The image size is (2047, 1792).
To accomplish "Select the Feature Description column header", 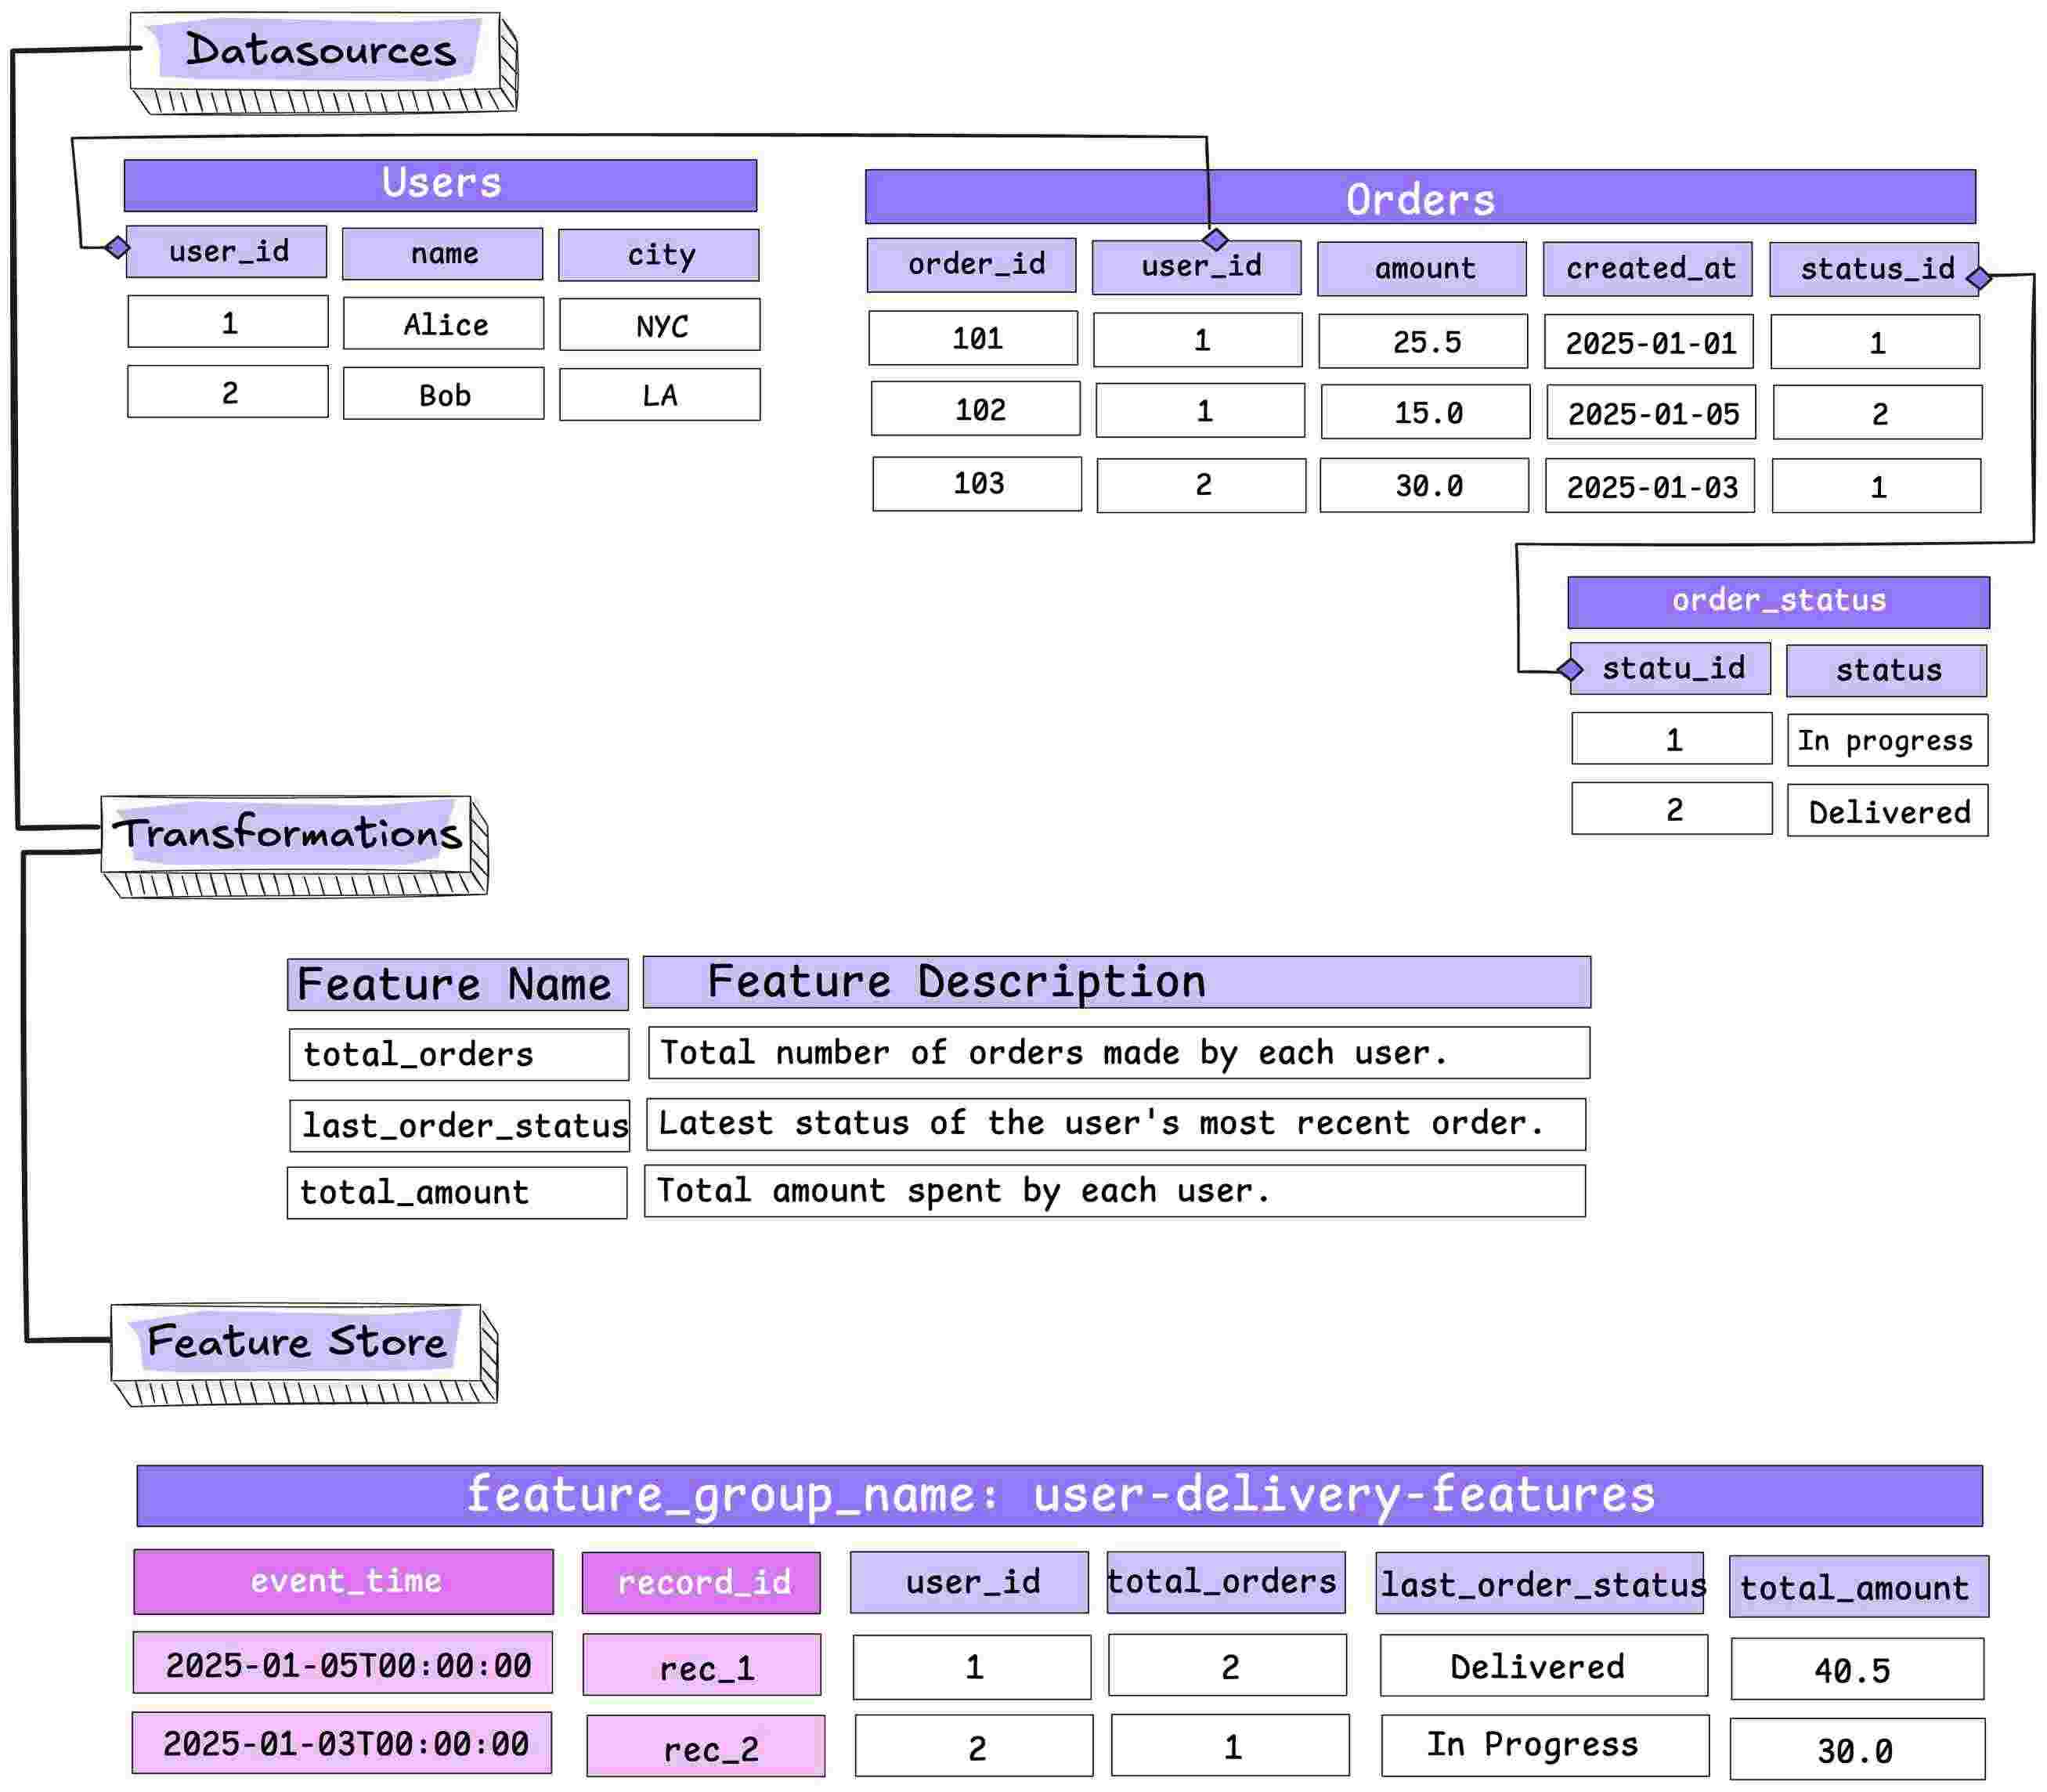I will point(1115,982).
